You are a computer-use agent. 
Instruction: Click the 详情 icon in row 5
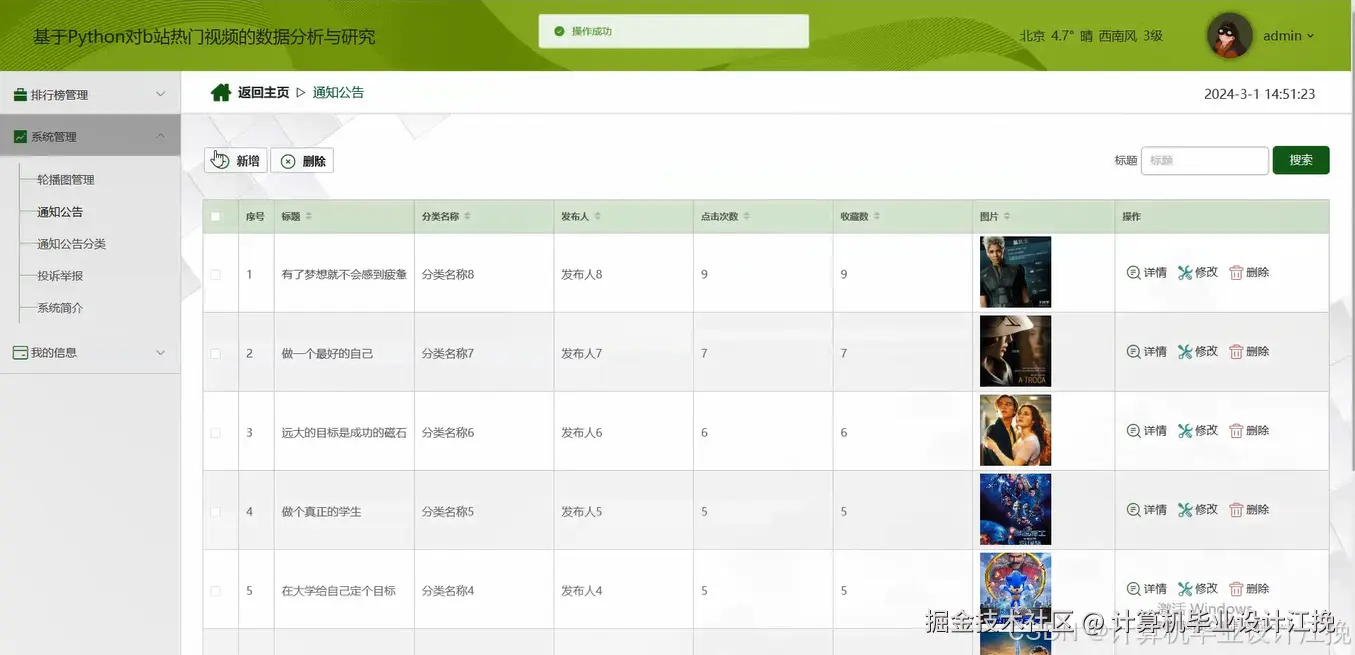[1133, 589]
